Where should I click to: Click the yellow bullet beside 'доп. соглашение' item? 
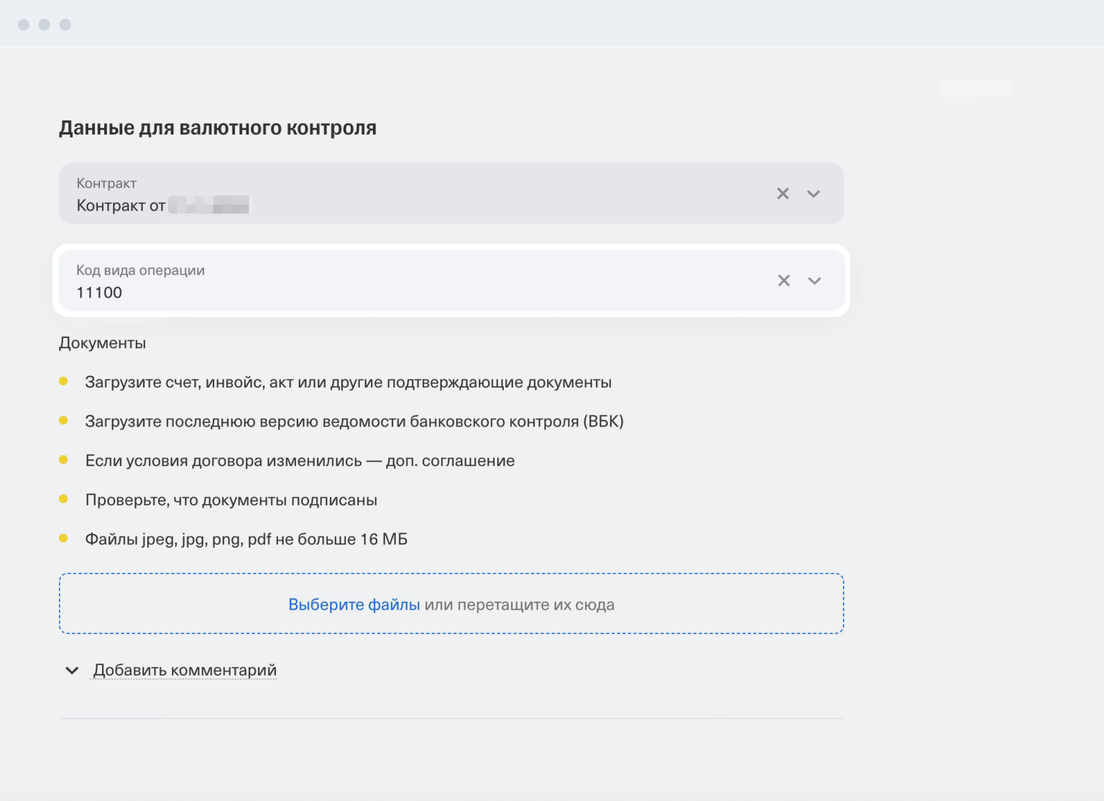[x=64, y=460]
